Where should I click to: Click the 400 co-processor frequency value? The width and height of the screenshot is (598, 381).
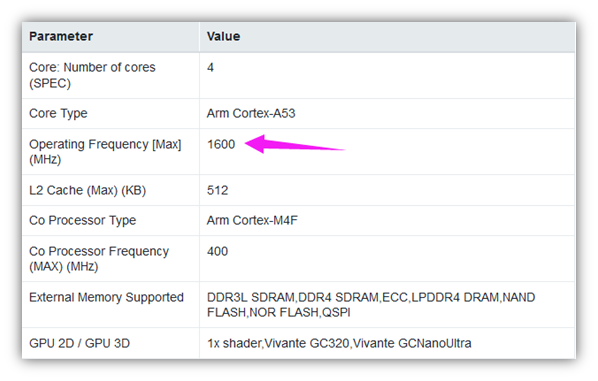point(217,251)
